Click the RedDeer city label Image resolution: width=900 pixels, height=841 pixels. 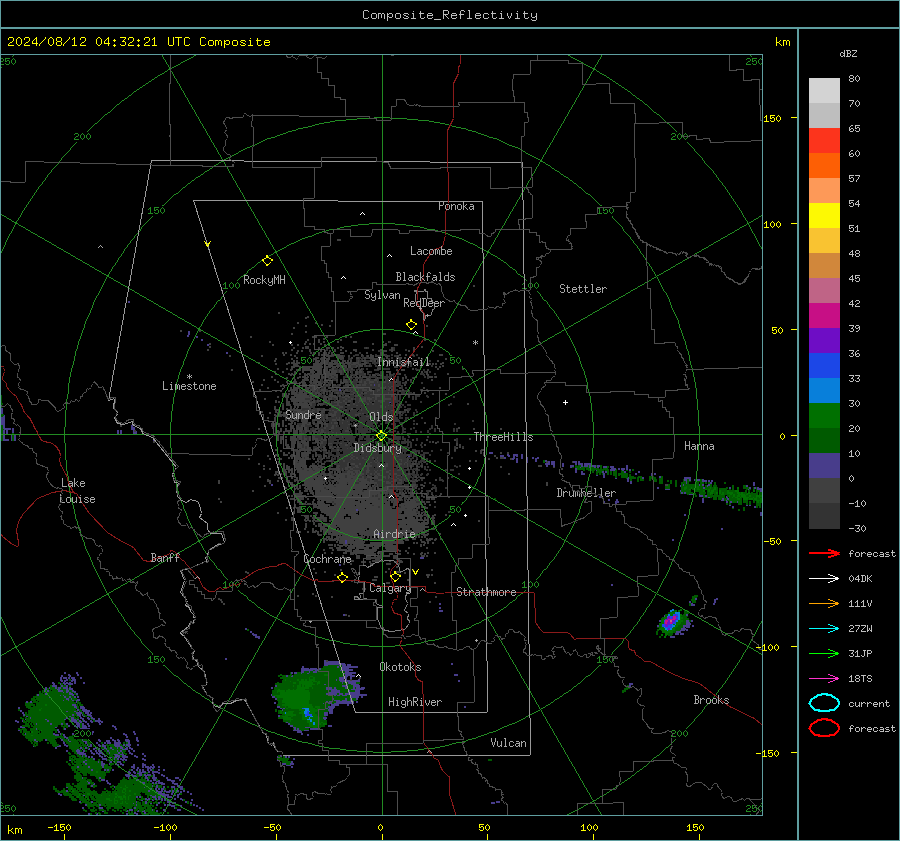click(424, 303)
